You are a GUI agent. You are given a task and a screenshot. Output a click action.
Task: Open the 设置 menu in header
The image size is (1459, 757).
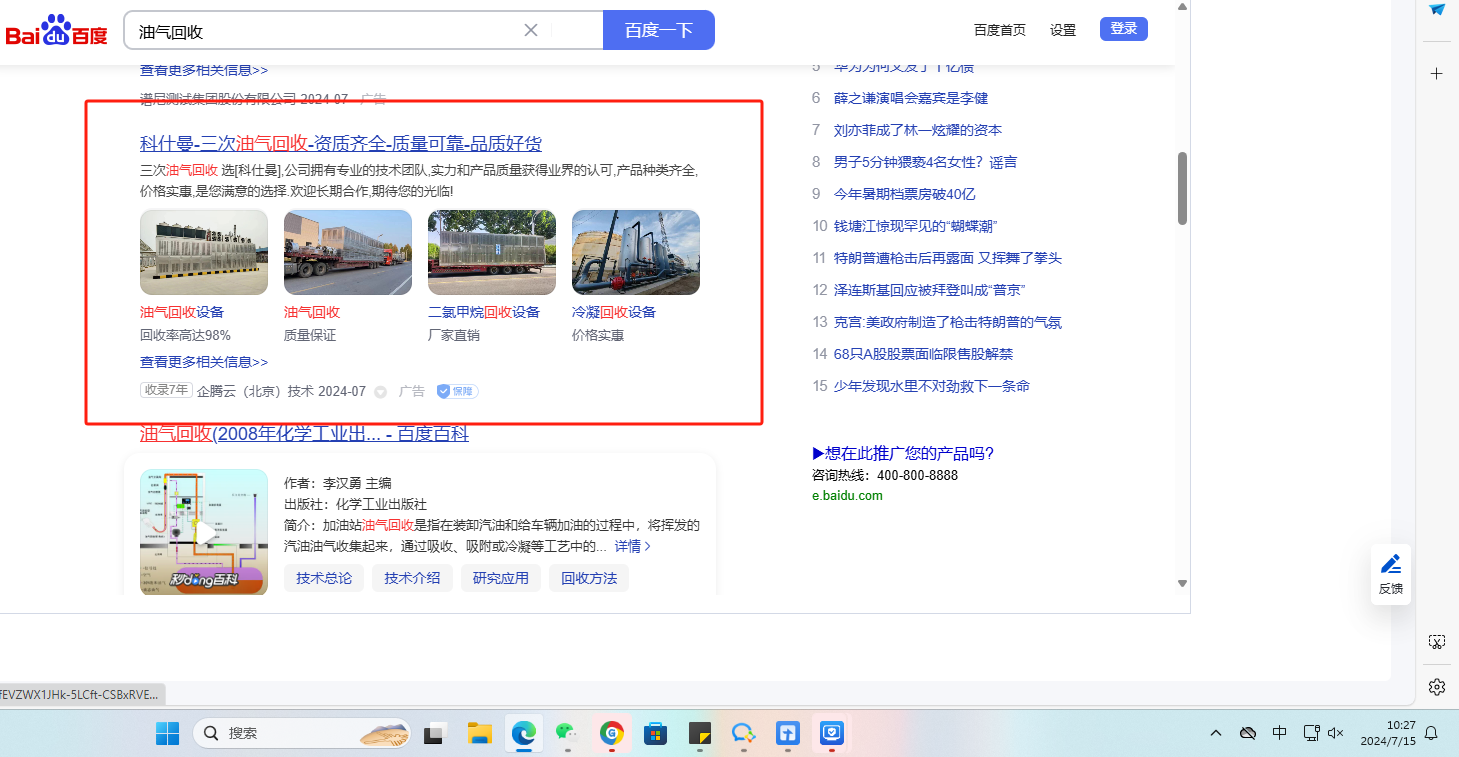click(1062, 30)
